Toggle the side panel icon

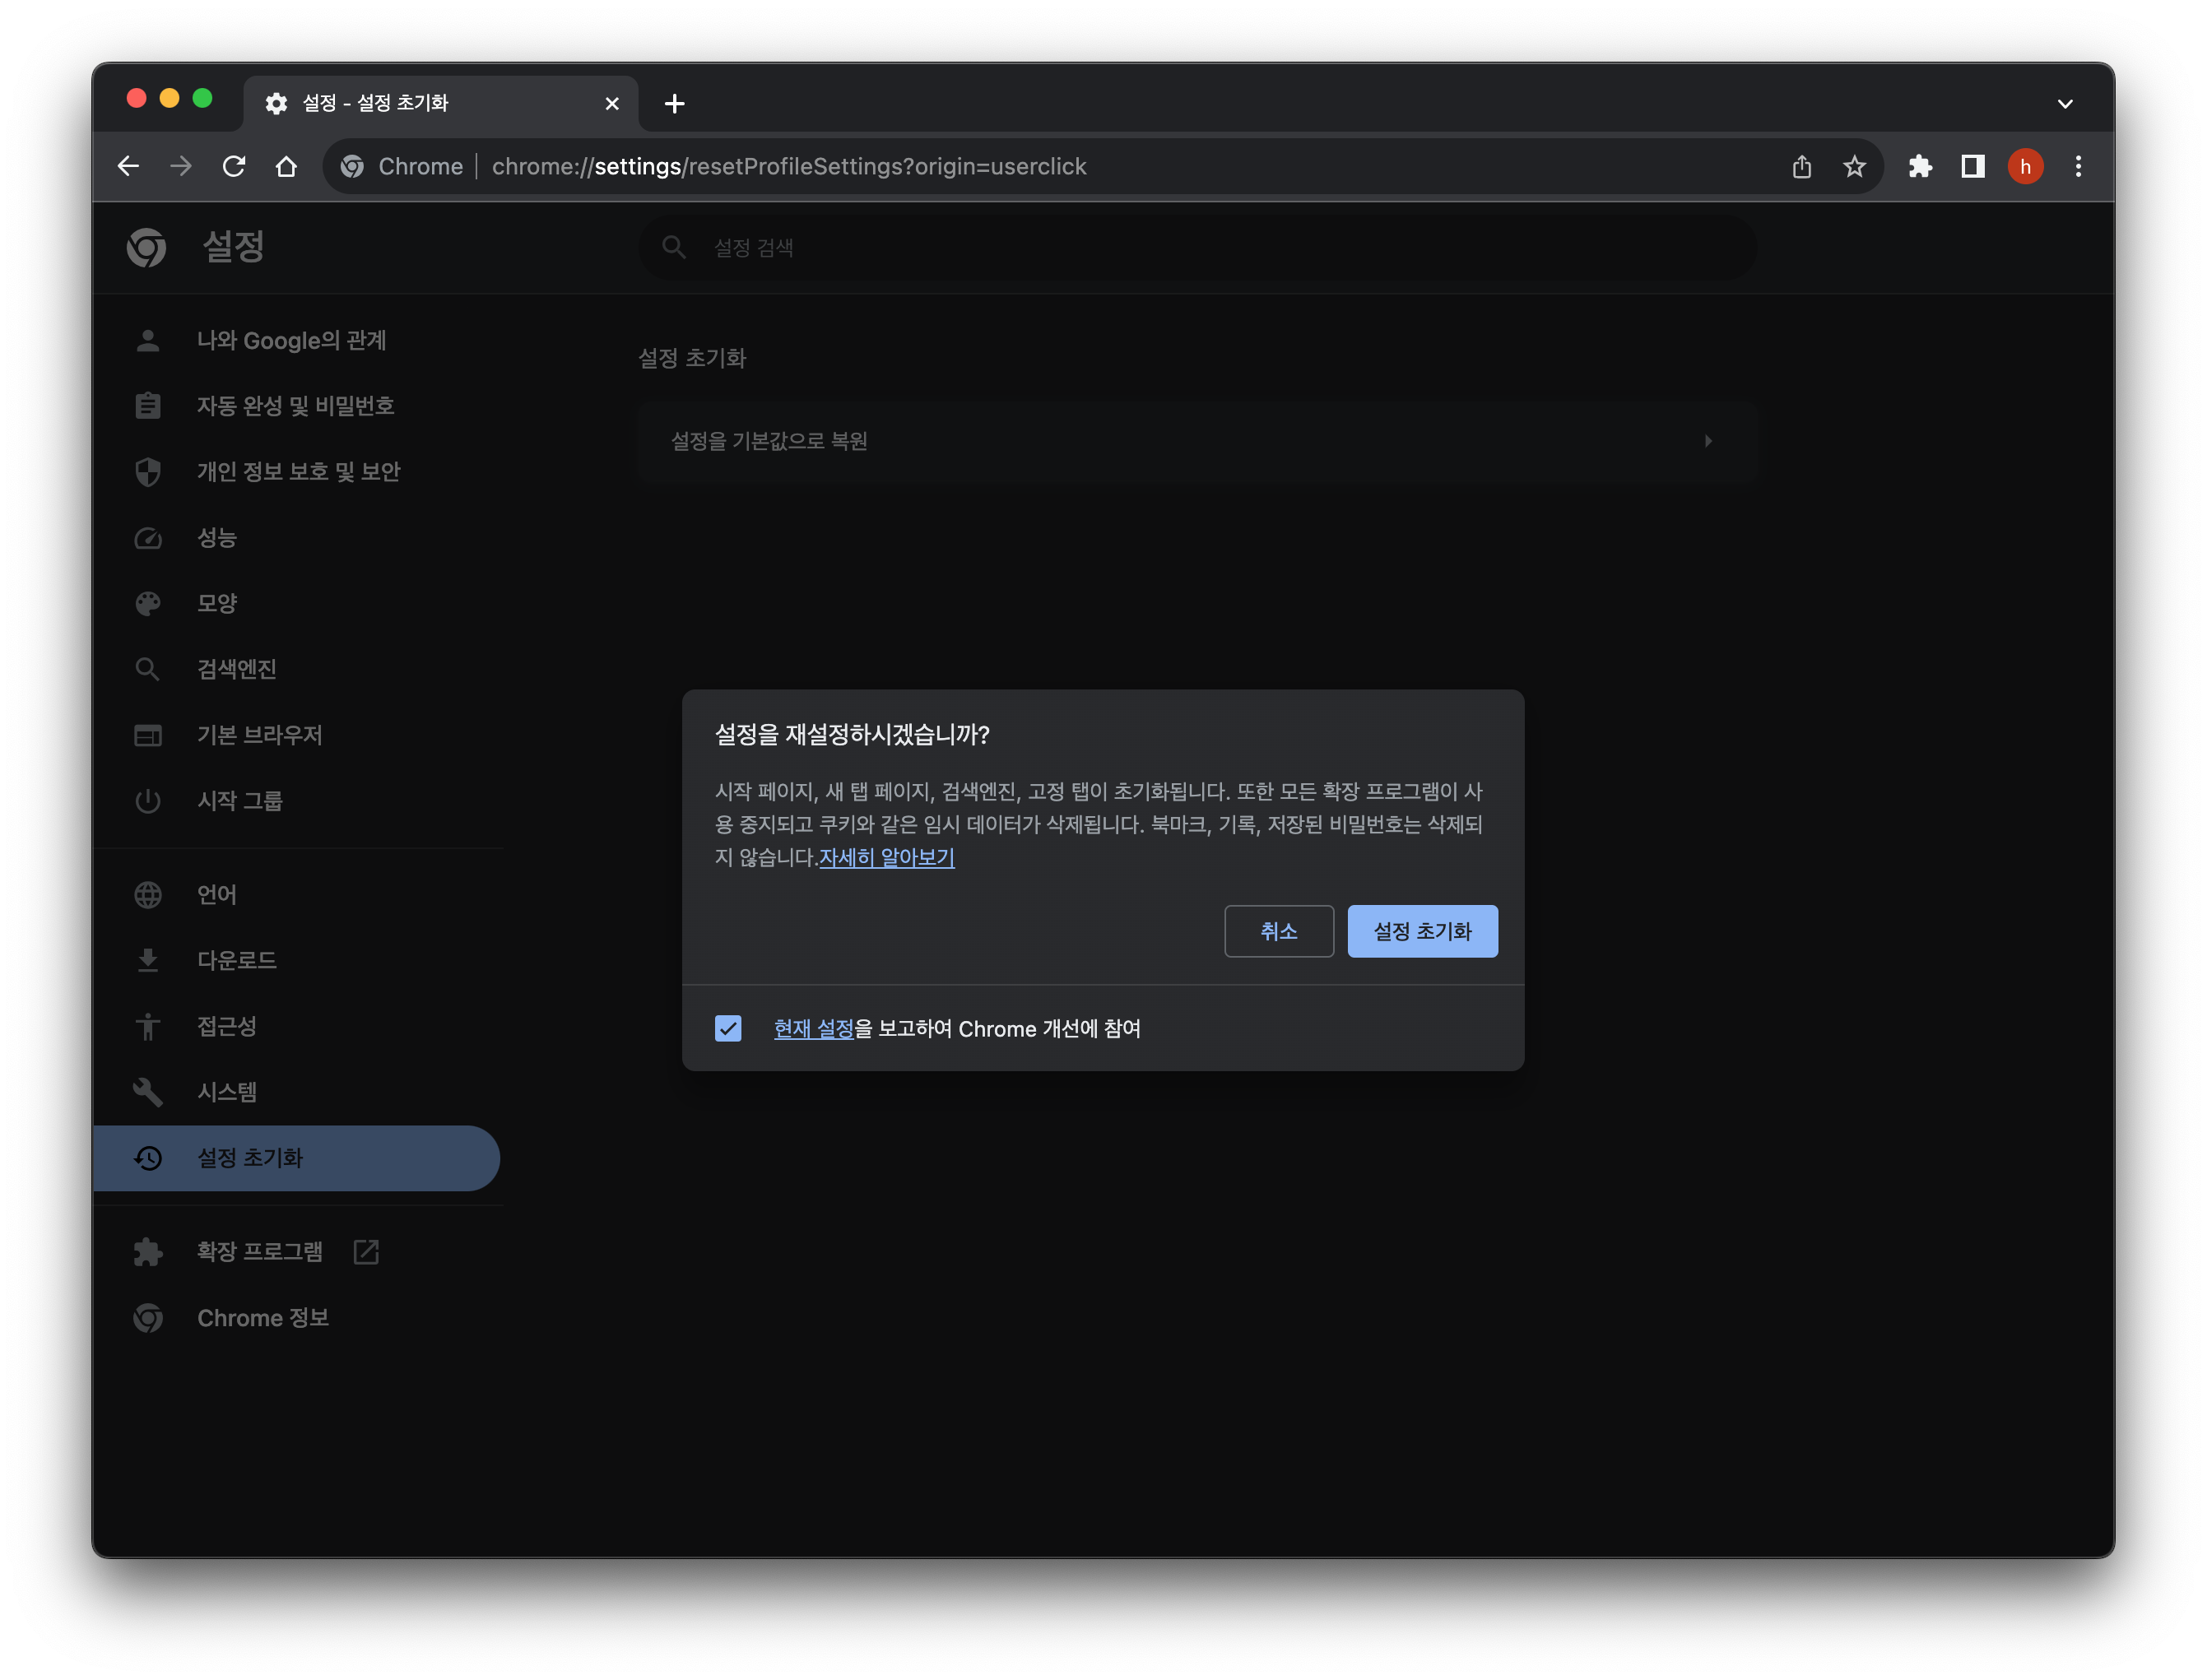tap(1972, 166)
